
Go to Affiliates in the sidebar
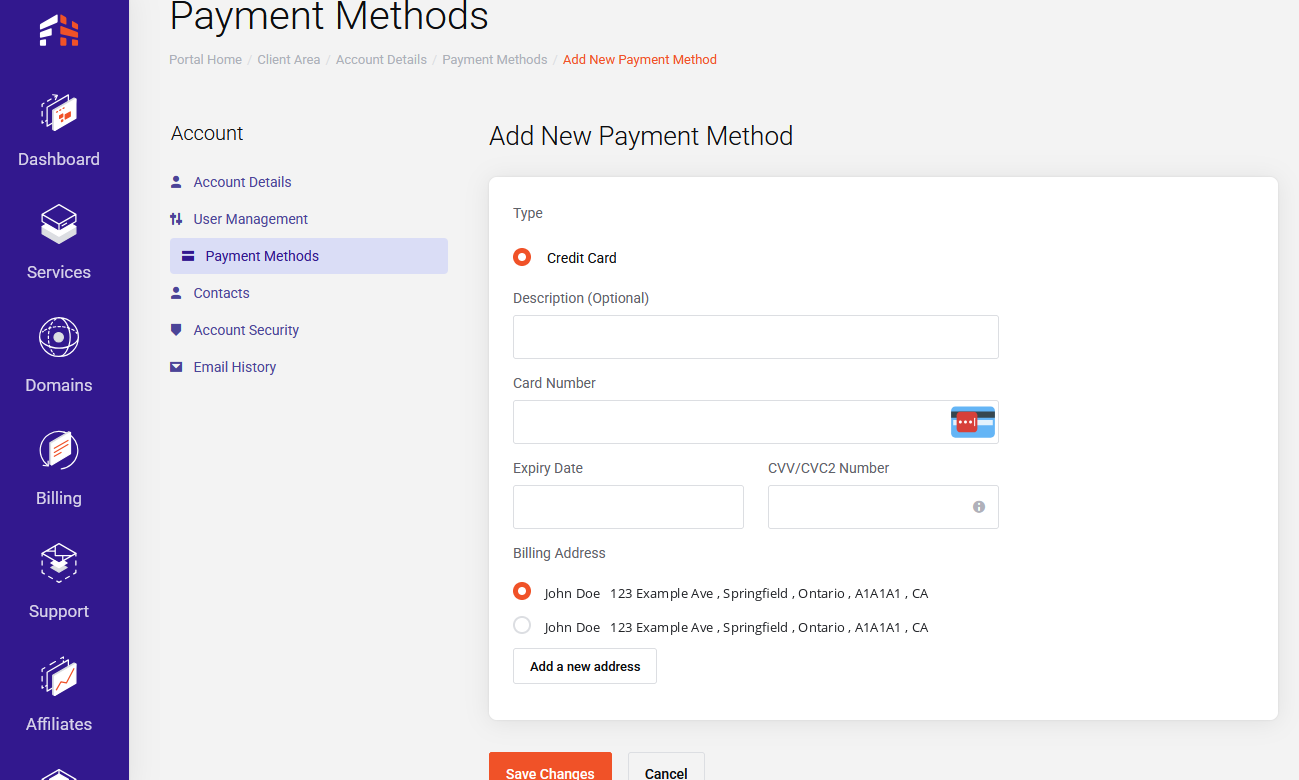click(x=59, y=724)
